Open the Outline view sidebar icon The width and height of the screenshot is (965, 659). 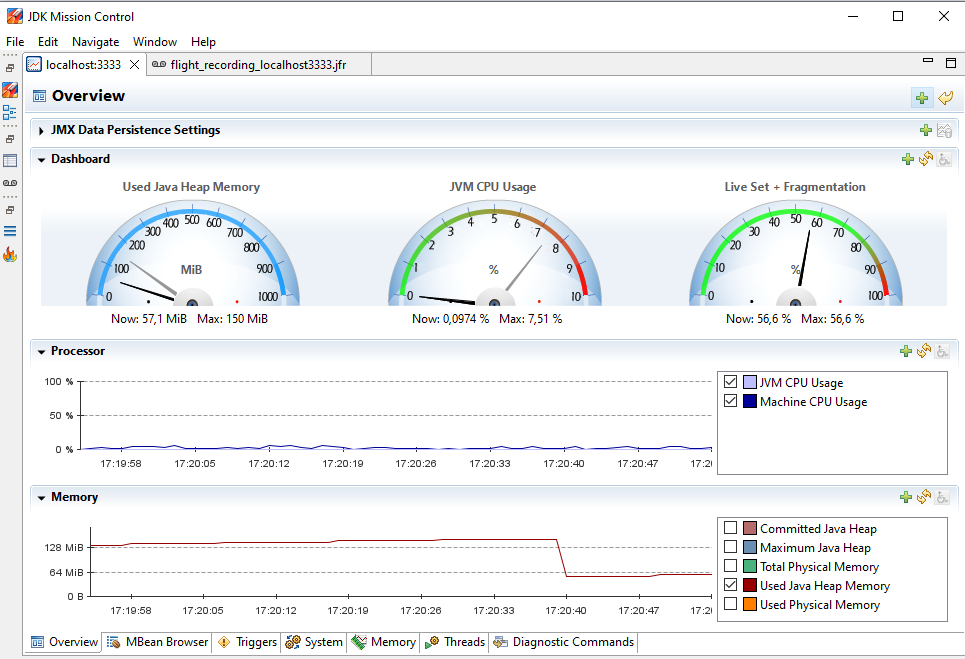10,113
